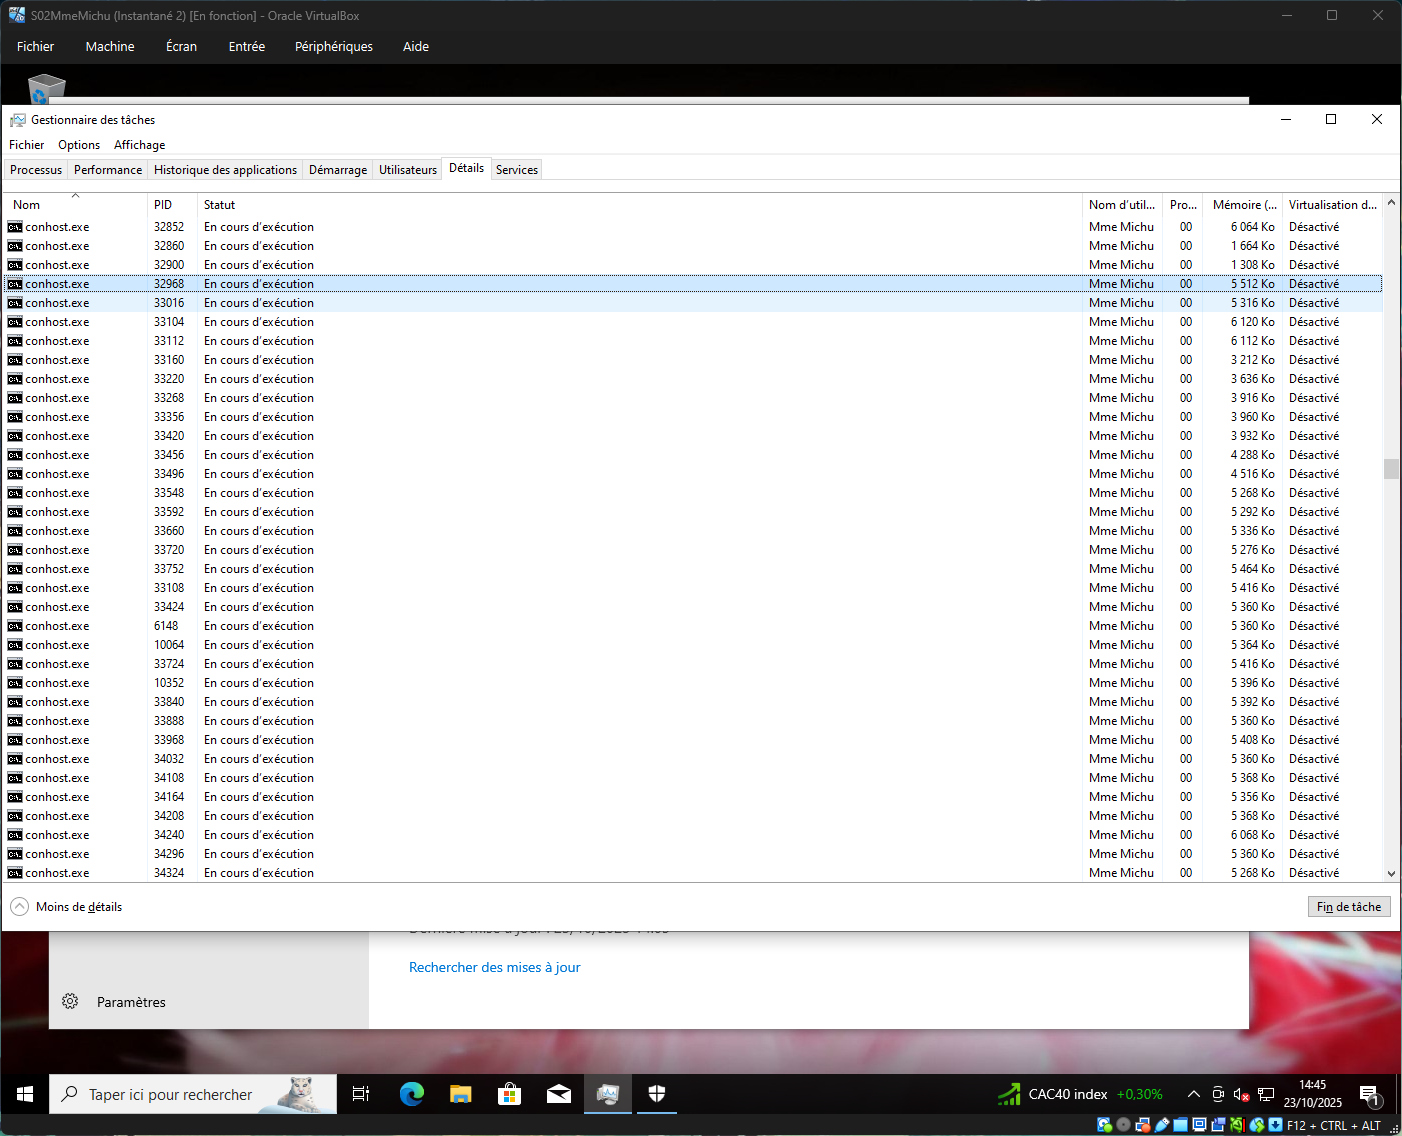Click the Windows Security shield taskbar icon
Viewport: 1402px width, 1136px height.
click(x=656, y=1094)
